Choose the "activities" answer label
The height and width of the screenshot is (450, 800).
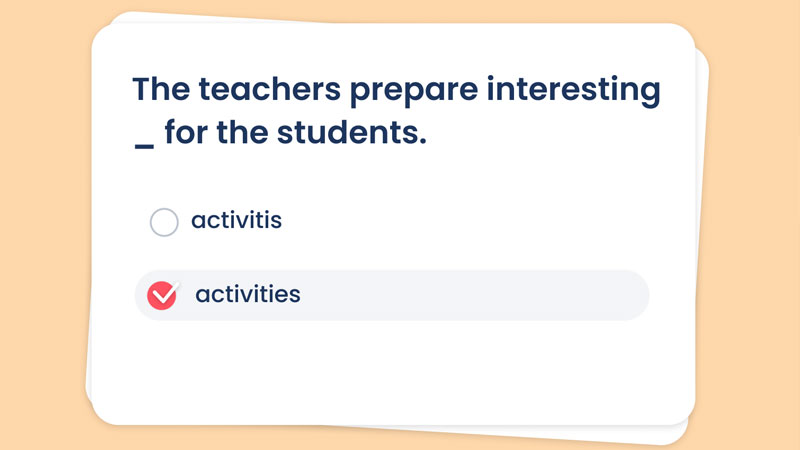pos(248,294)
